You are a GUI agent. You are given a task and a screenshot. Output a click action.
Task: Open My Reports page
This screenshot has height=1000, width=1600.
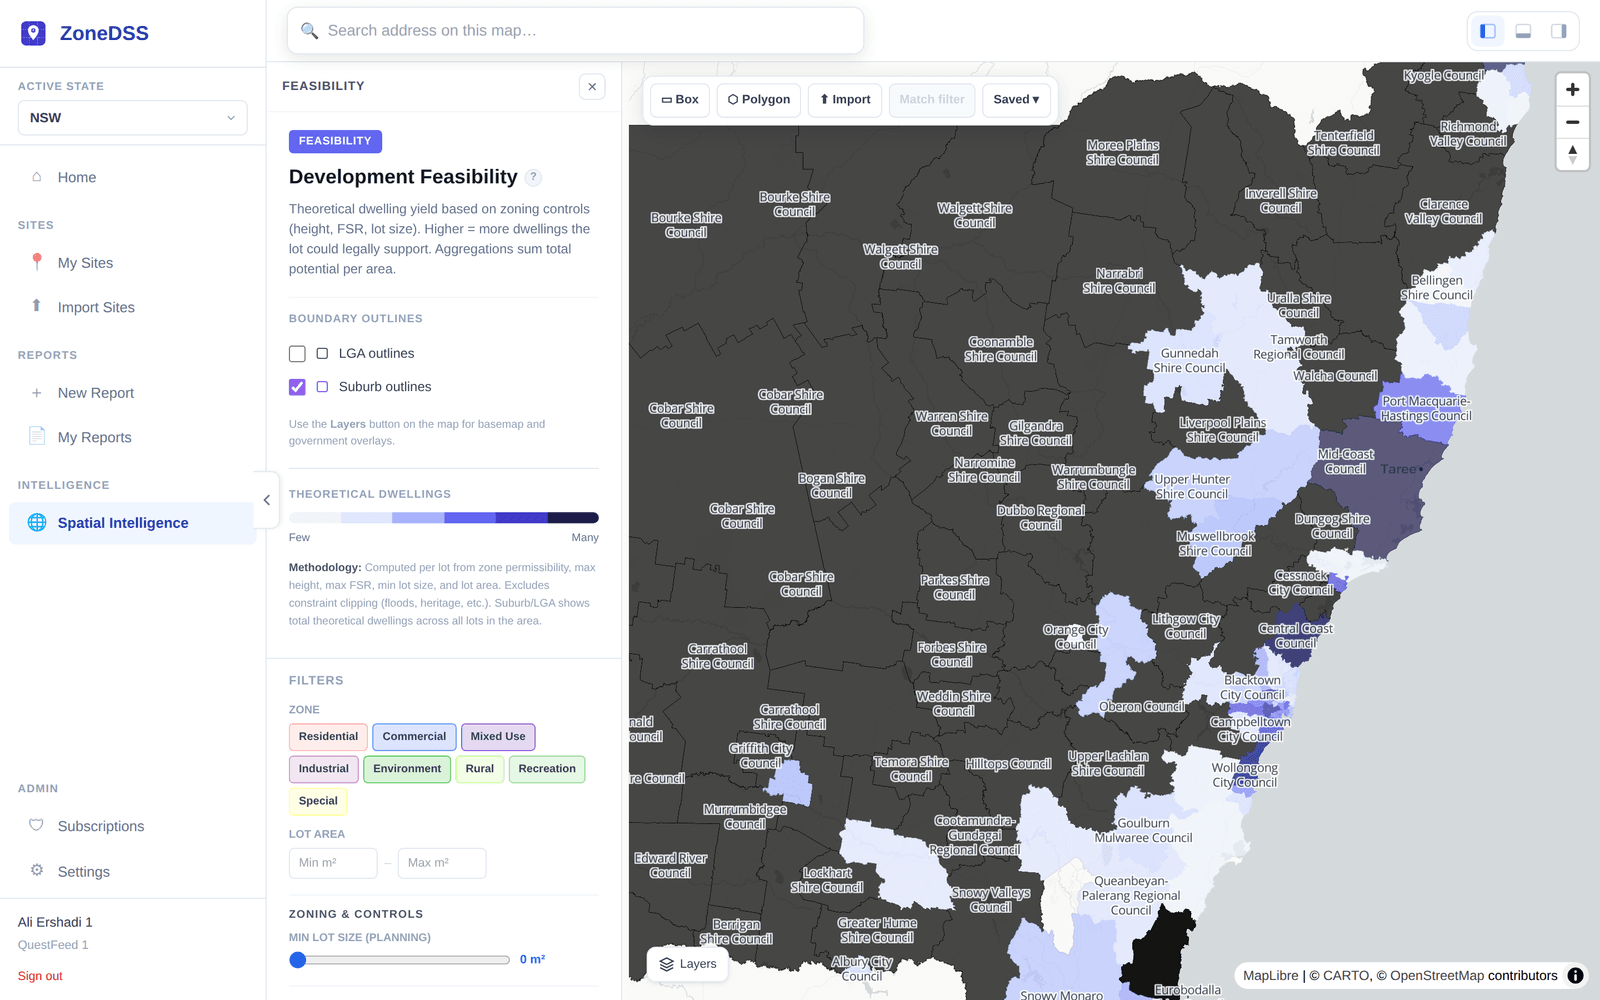click(94, 437)
